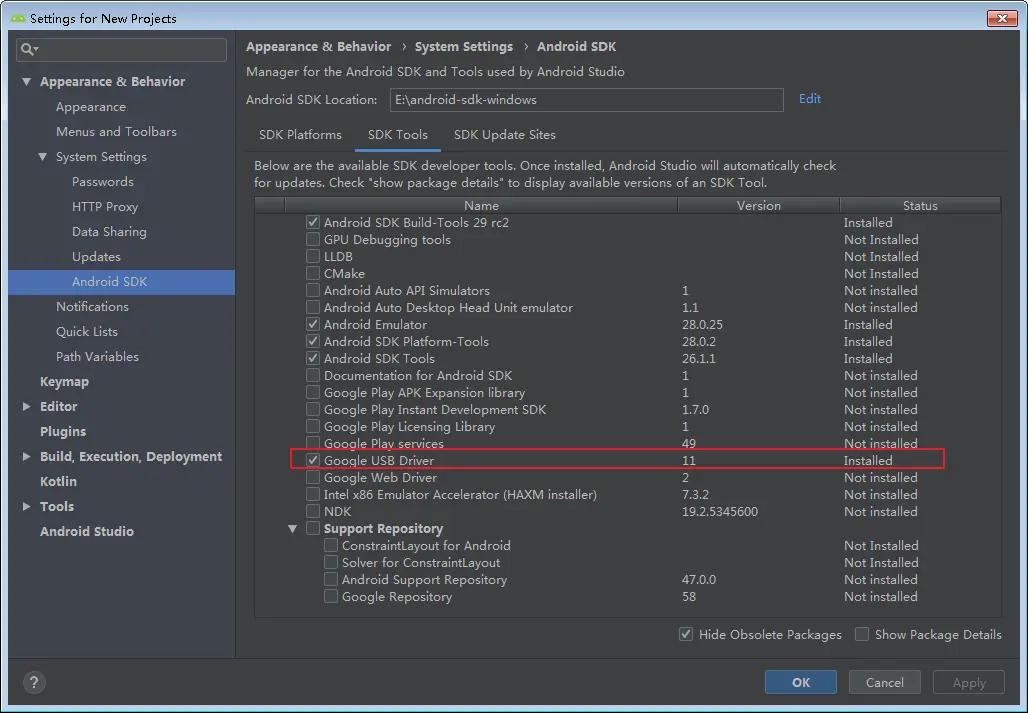Check the LLDB package
This screenshot has width=1028, height=713.
pyautogui.click(x=313, y=256)
